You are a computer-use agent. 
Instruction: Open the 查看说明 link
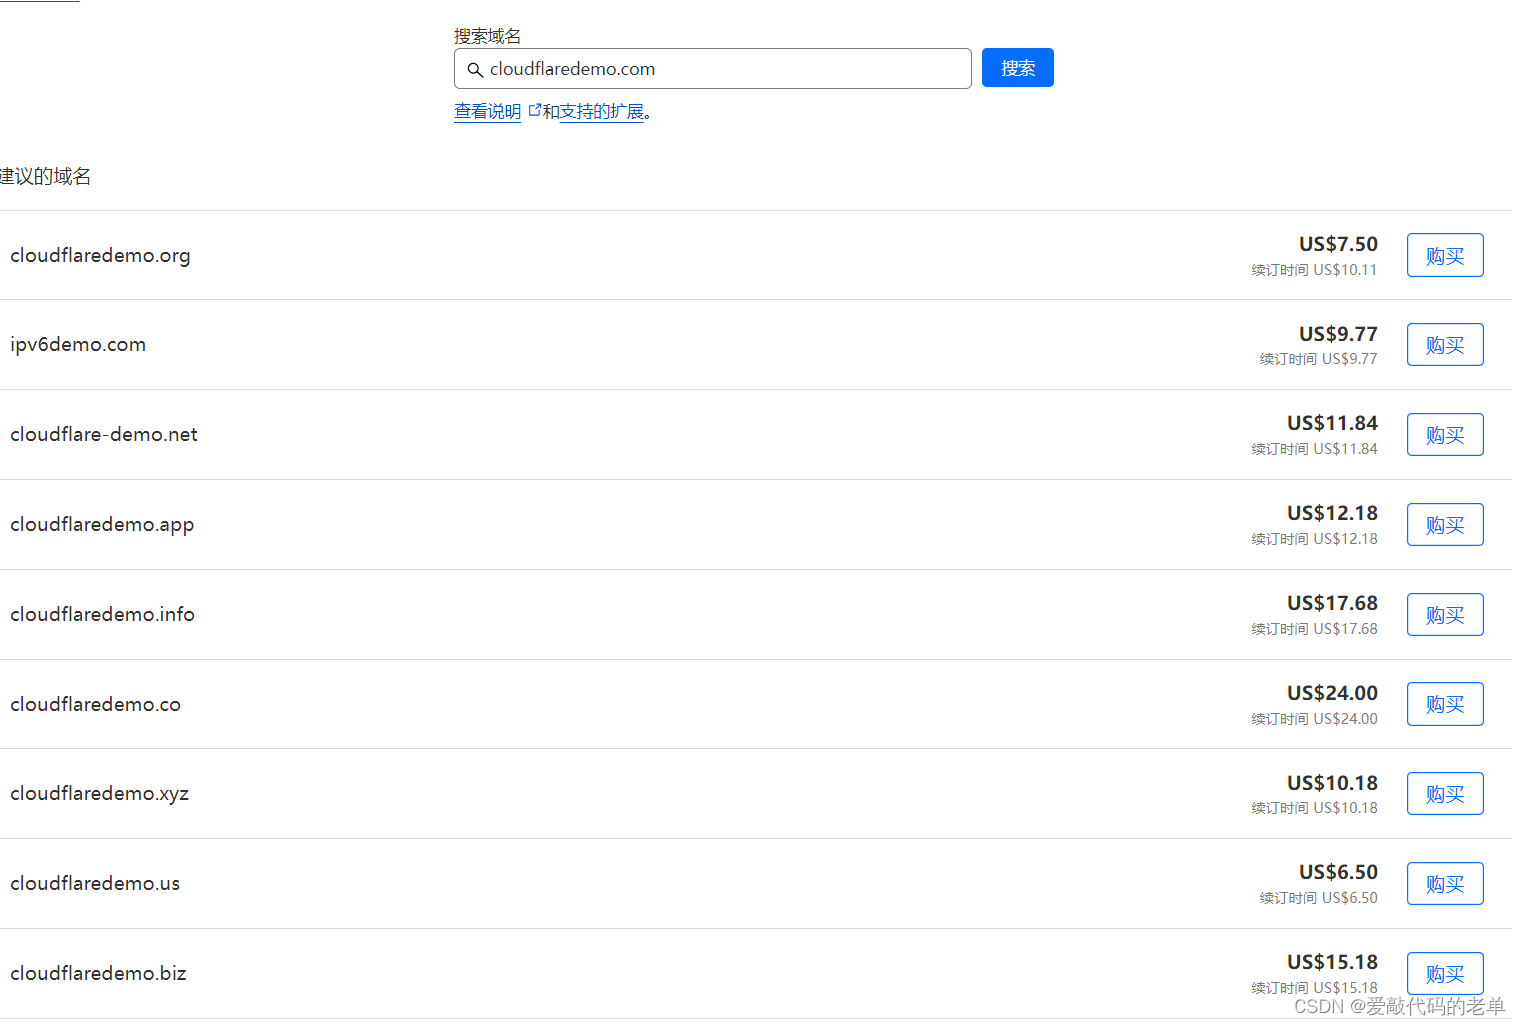487,111
